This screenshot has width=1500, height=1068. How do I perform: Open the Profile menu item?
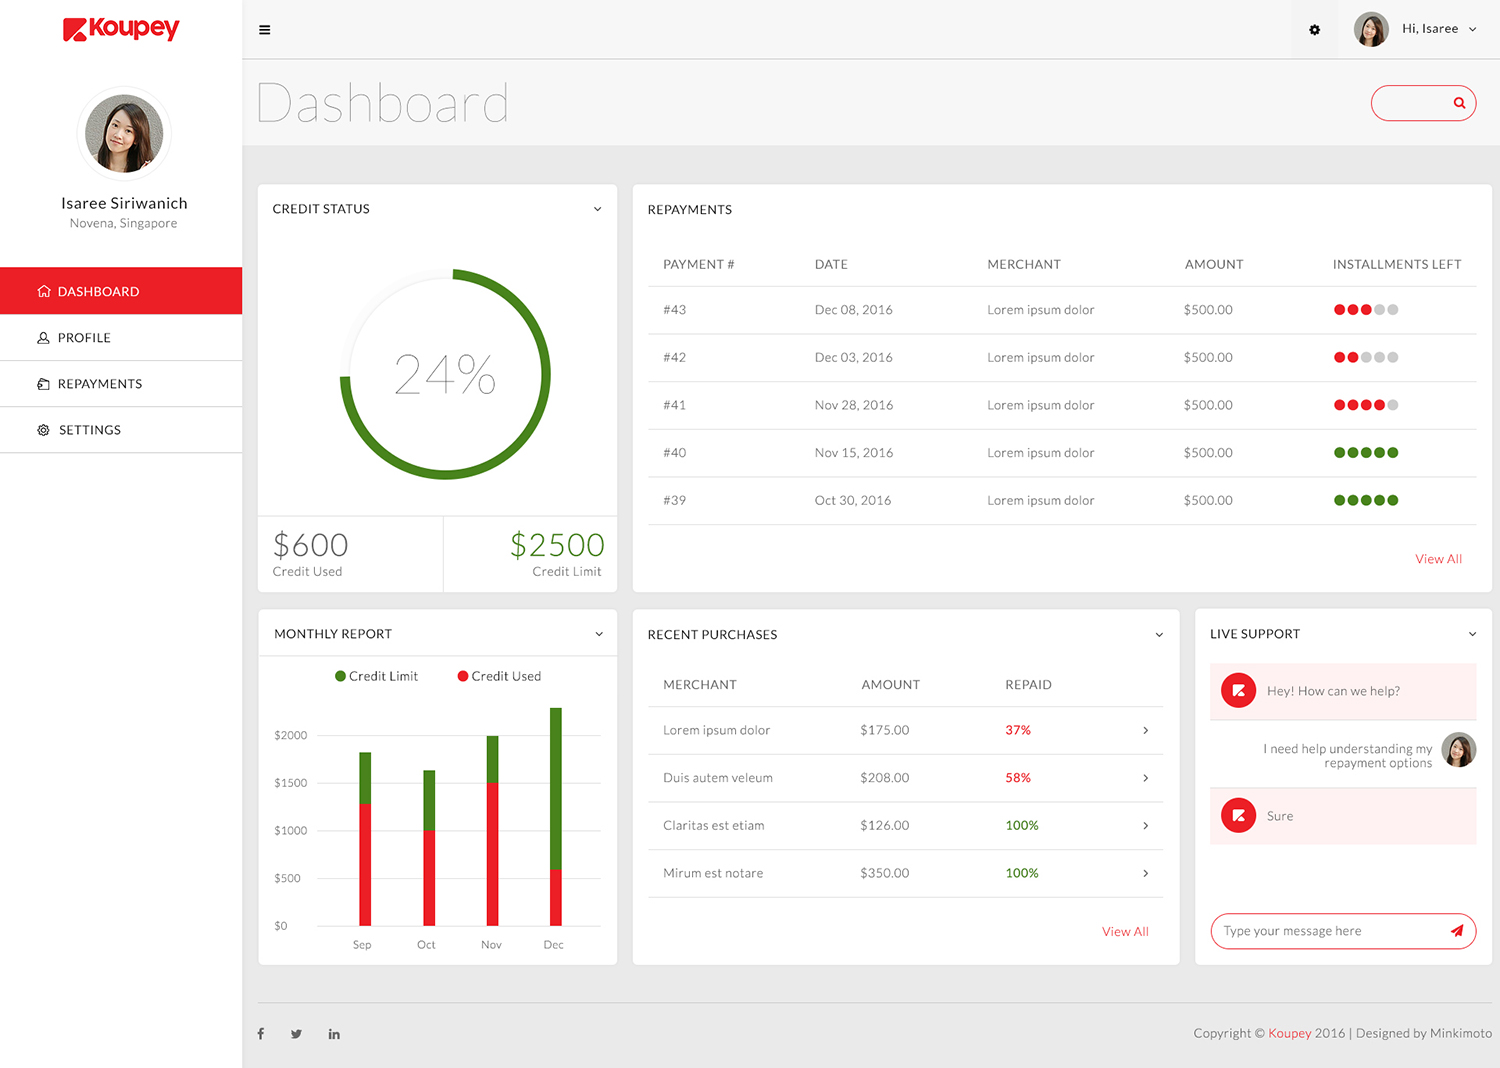tap(121, 338)
